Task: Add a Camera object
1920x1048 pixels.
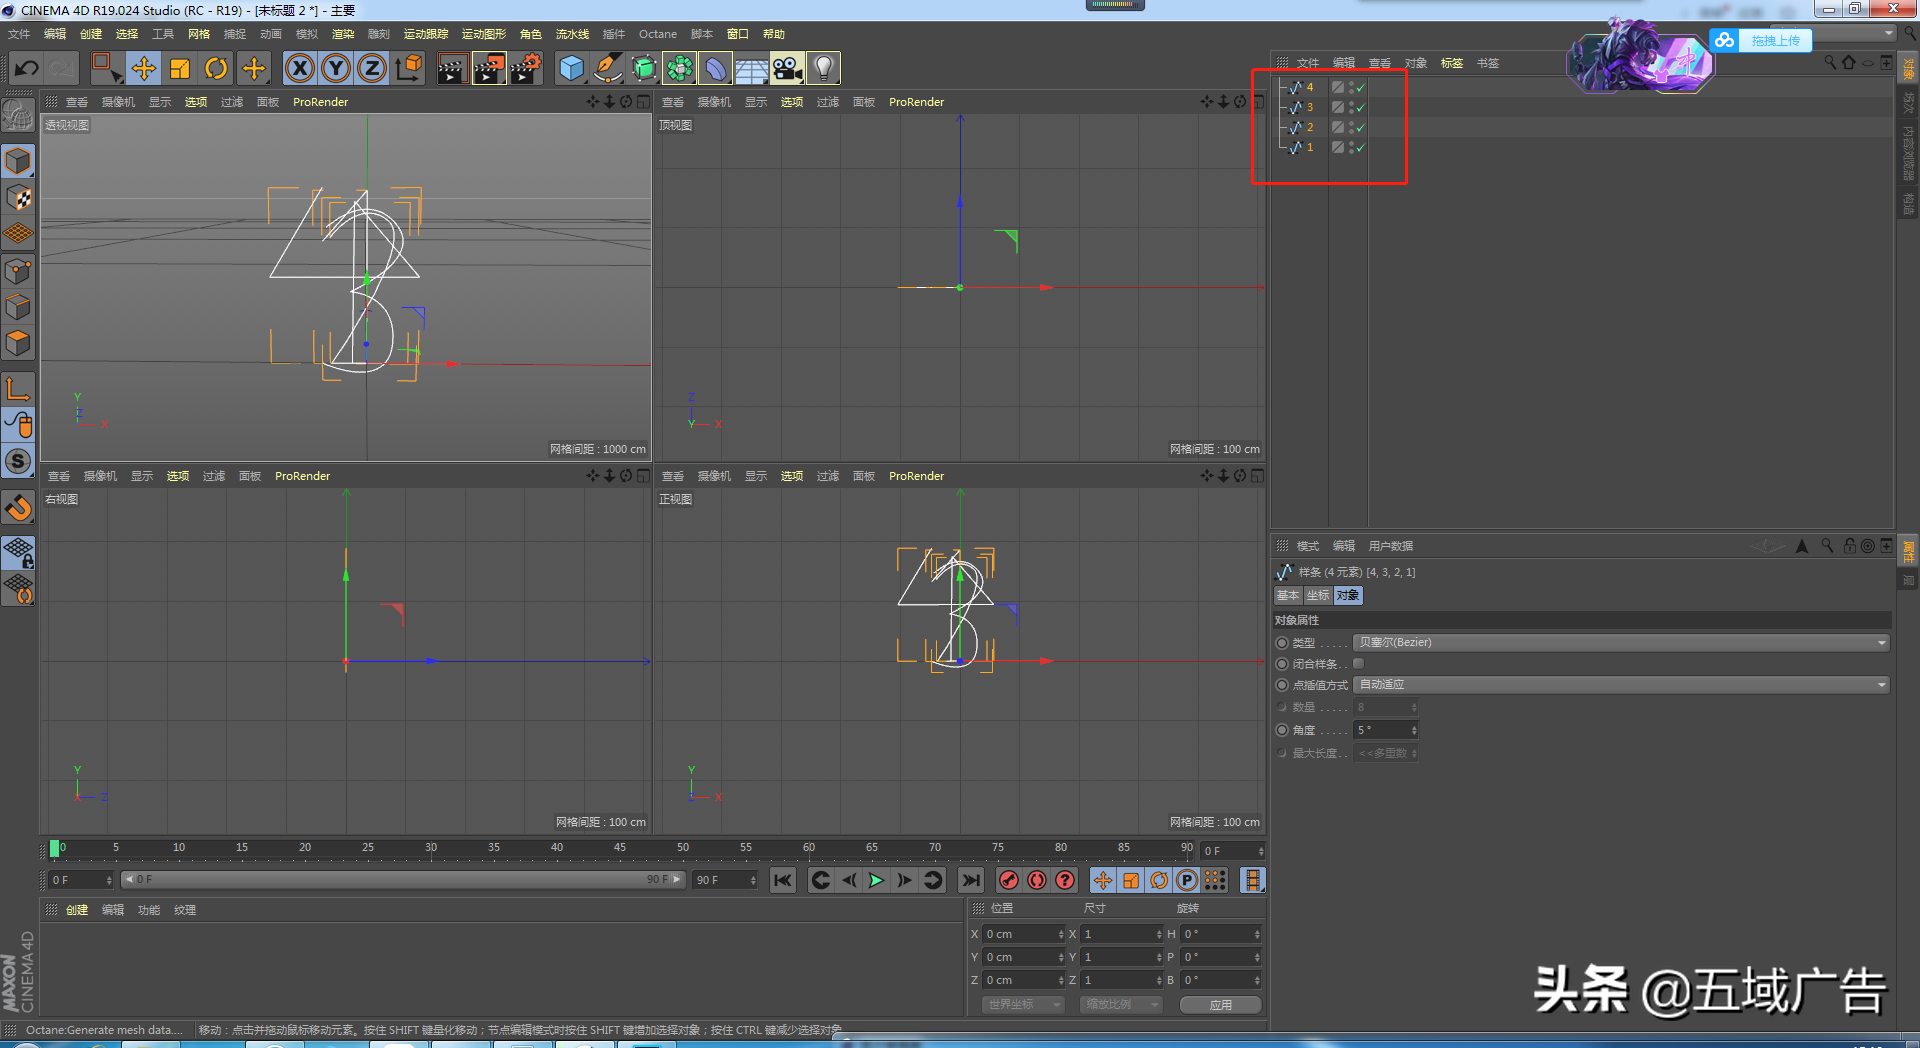Action: point(788,68)
